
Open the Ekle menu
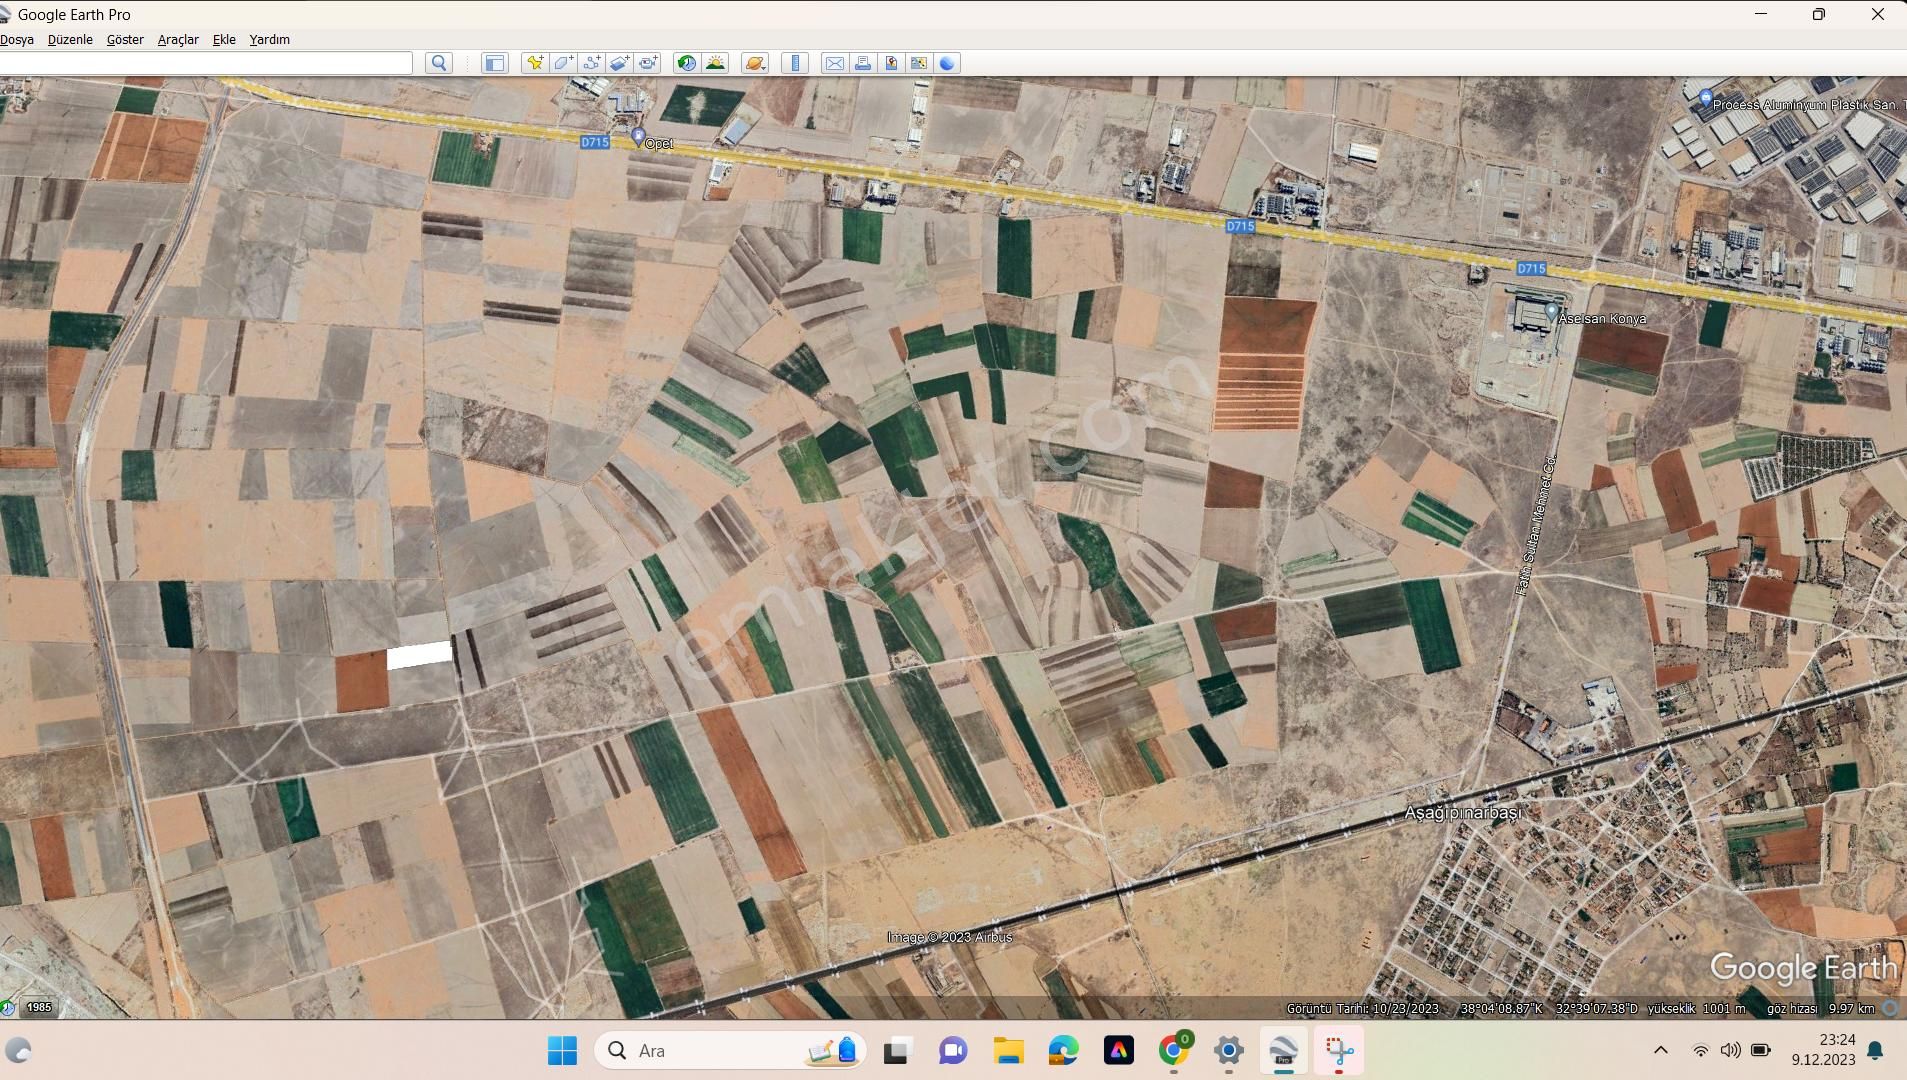click(x=224, y=40)
